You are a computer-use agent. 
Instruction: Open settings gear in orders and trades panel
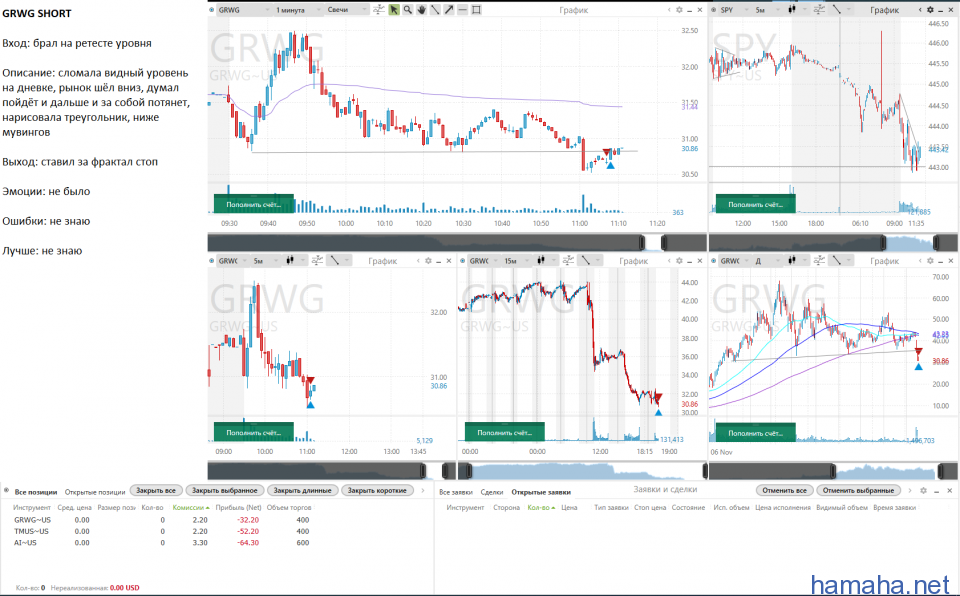(923, 491)
